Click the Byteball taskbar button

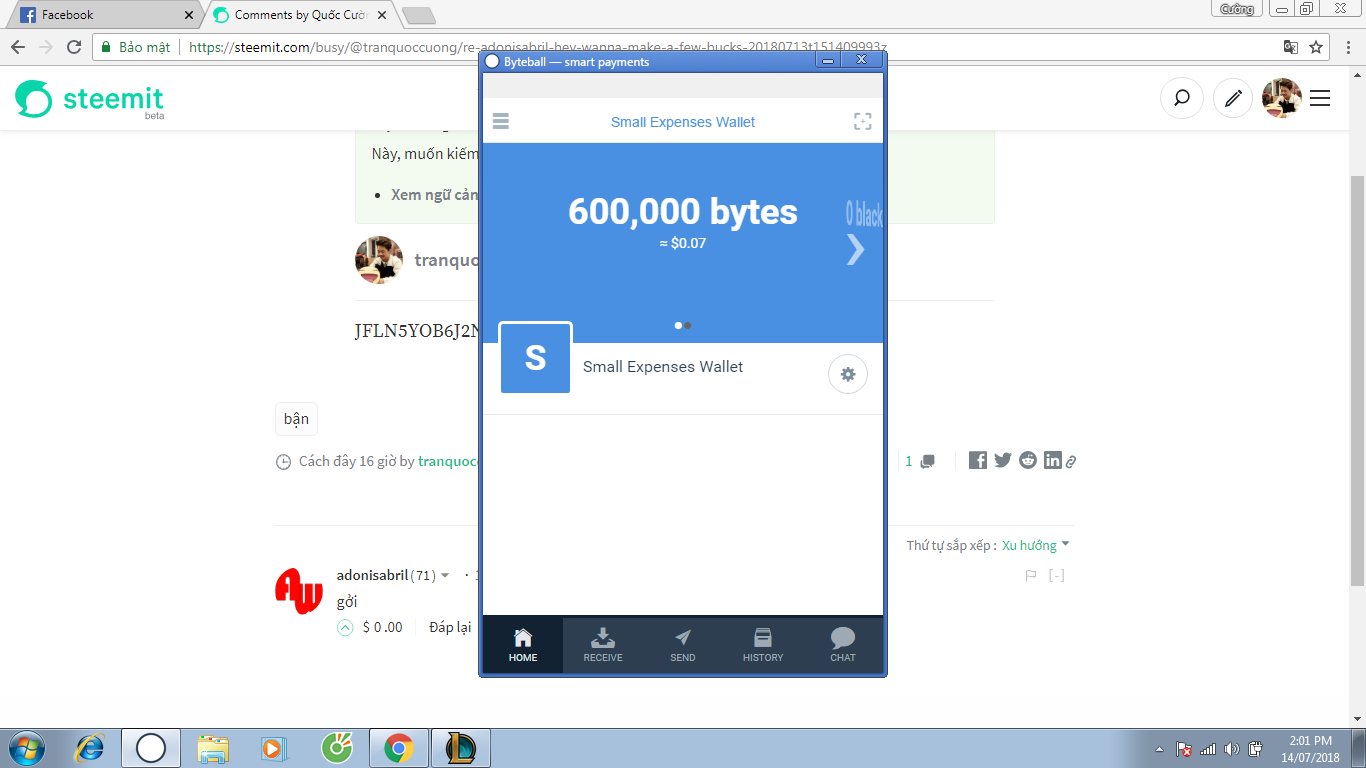[151, 747]
